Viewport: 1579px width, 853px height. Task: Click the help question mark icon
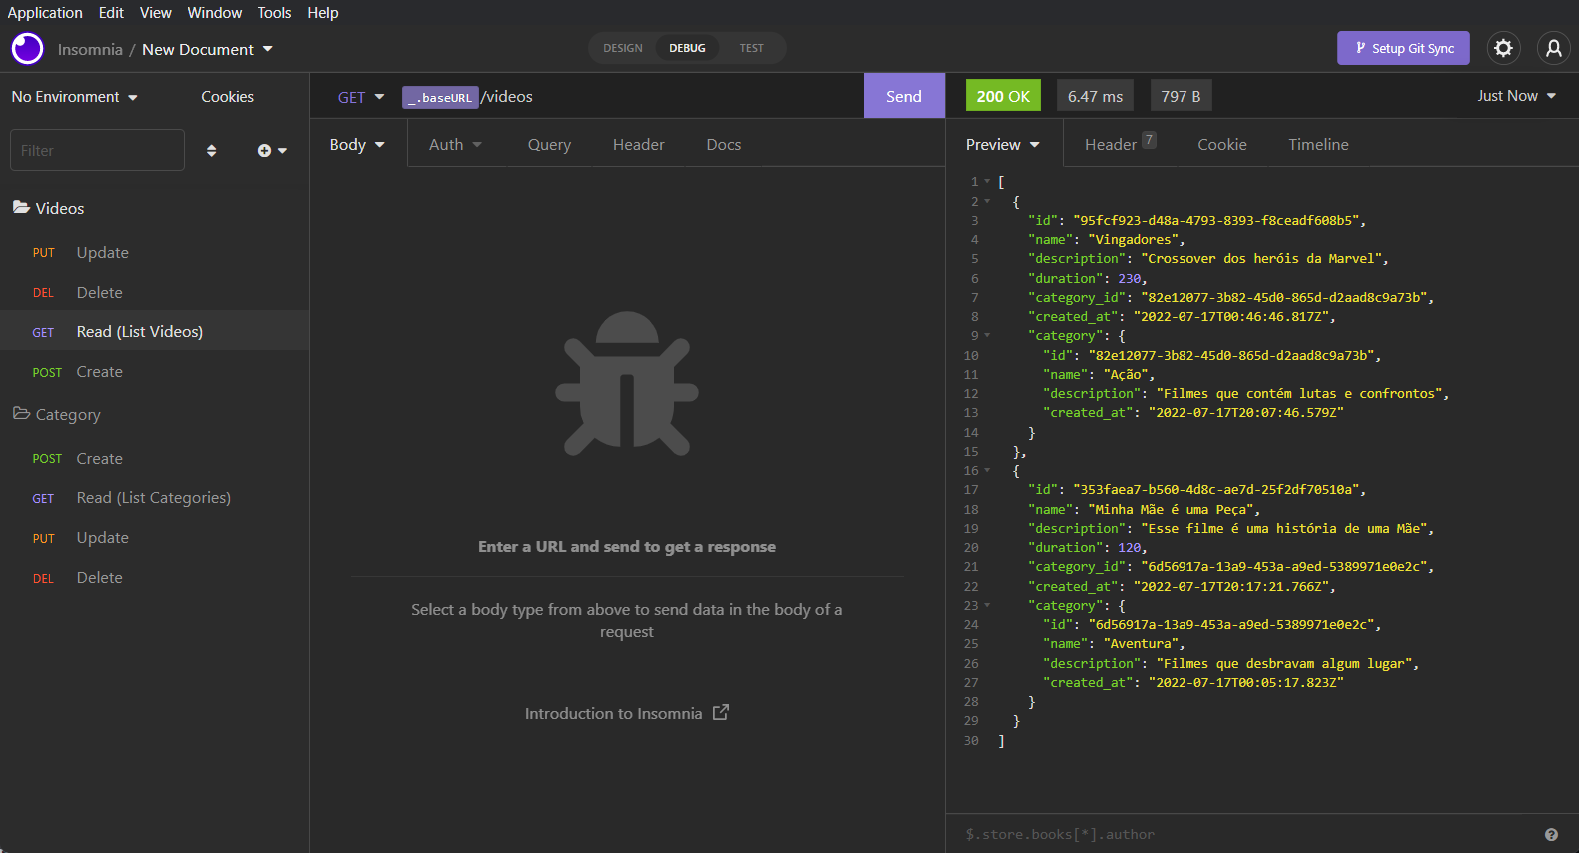point(1551,834)
